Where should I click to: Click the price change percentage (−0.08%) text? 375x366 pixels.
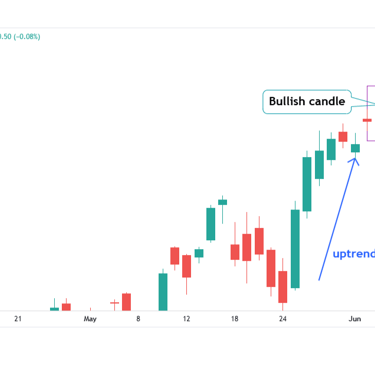click(27, 36)
